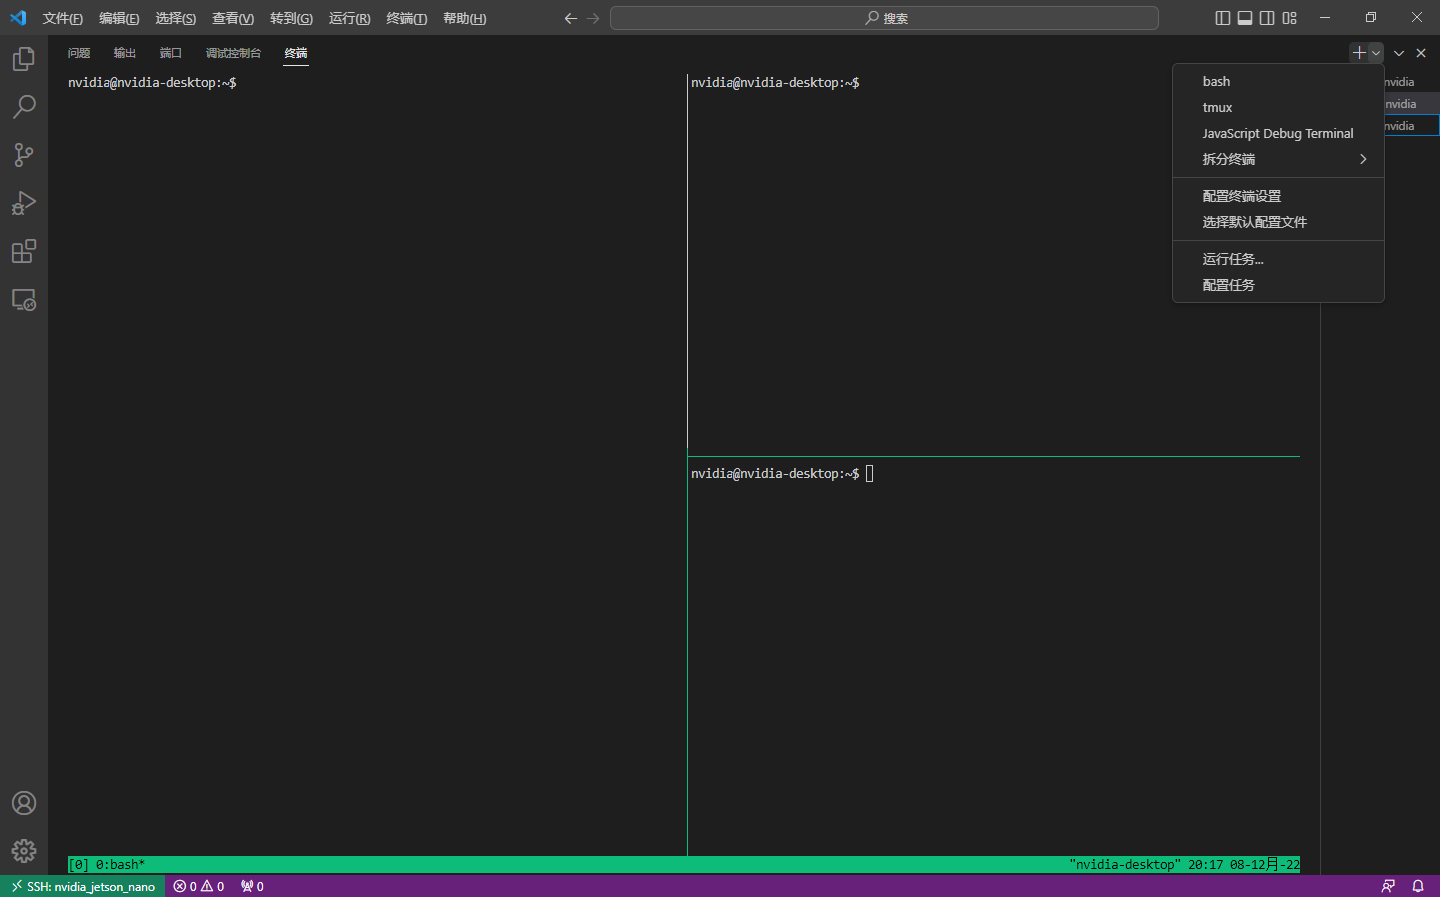
Task: Click the VS Code logo icon
Action: coord(18,18)
